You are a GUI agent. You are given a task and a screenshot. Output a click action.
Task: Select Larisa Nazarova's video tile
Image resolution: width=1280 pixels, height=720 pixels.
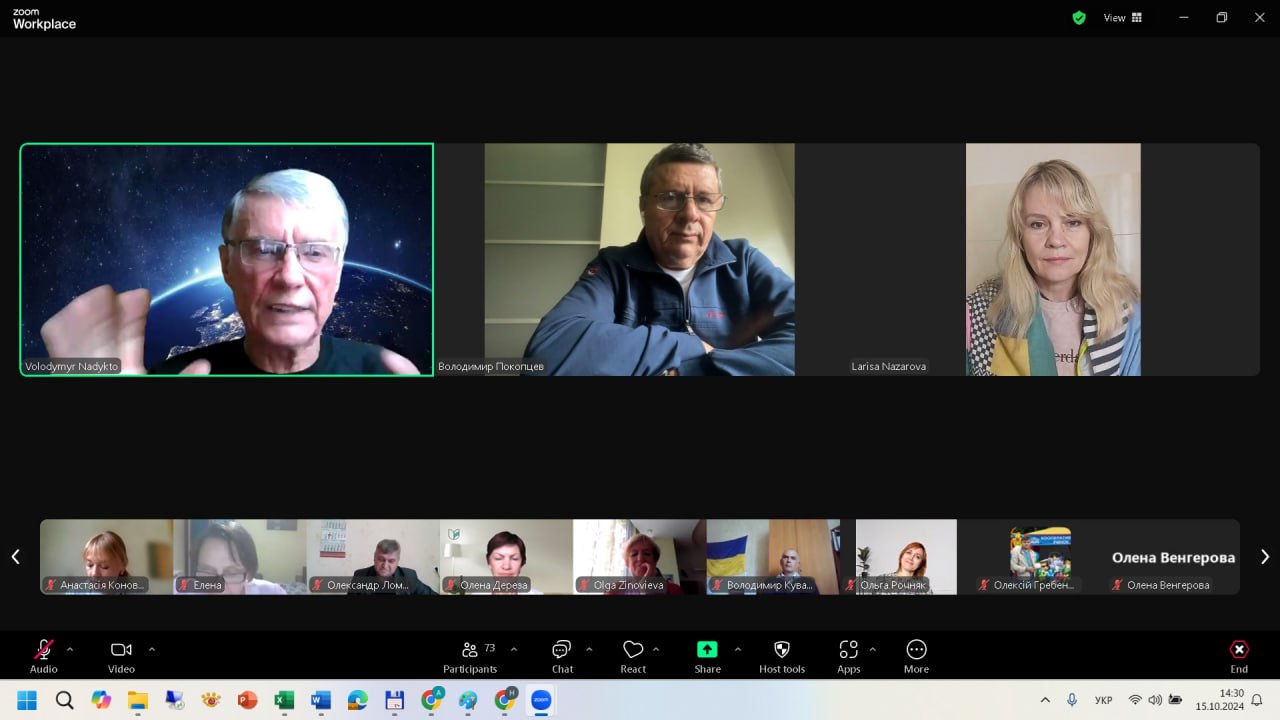(x=1052, y=260)
